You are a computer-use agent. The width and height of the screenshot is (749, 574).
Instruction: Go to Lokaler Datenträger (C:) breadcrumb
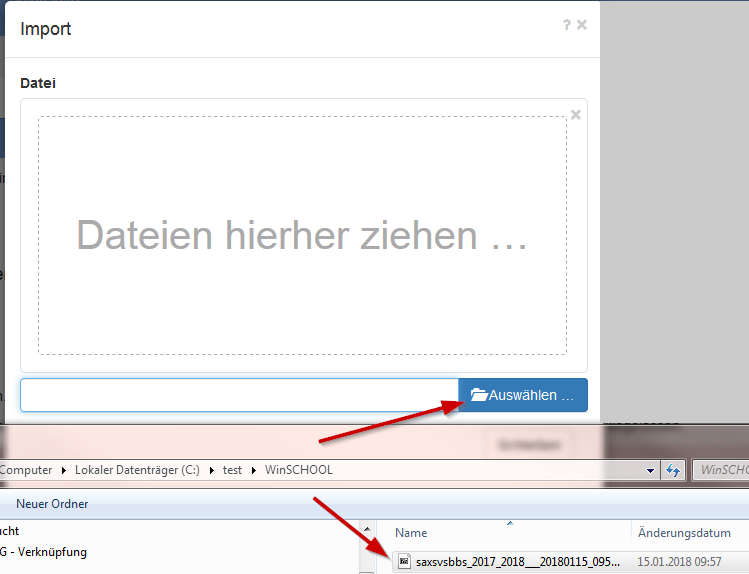click(137, 470)
